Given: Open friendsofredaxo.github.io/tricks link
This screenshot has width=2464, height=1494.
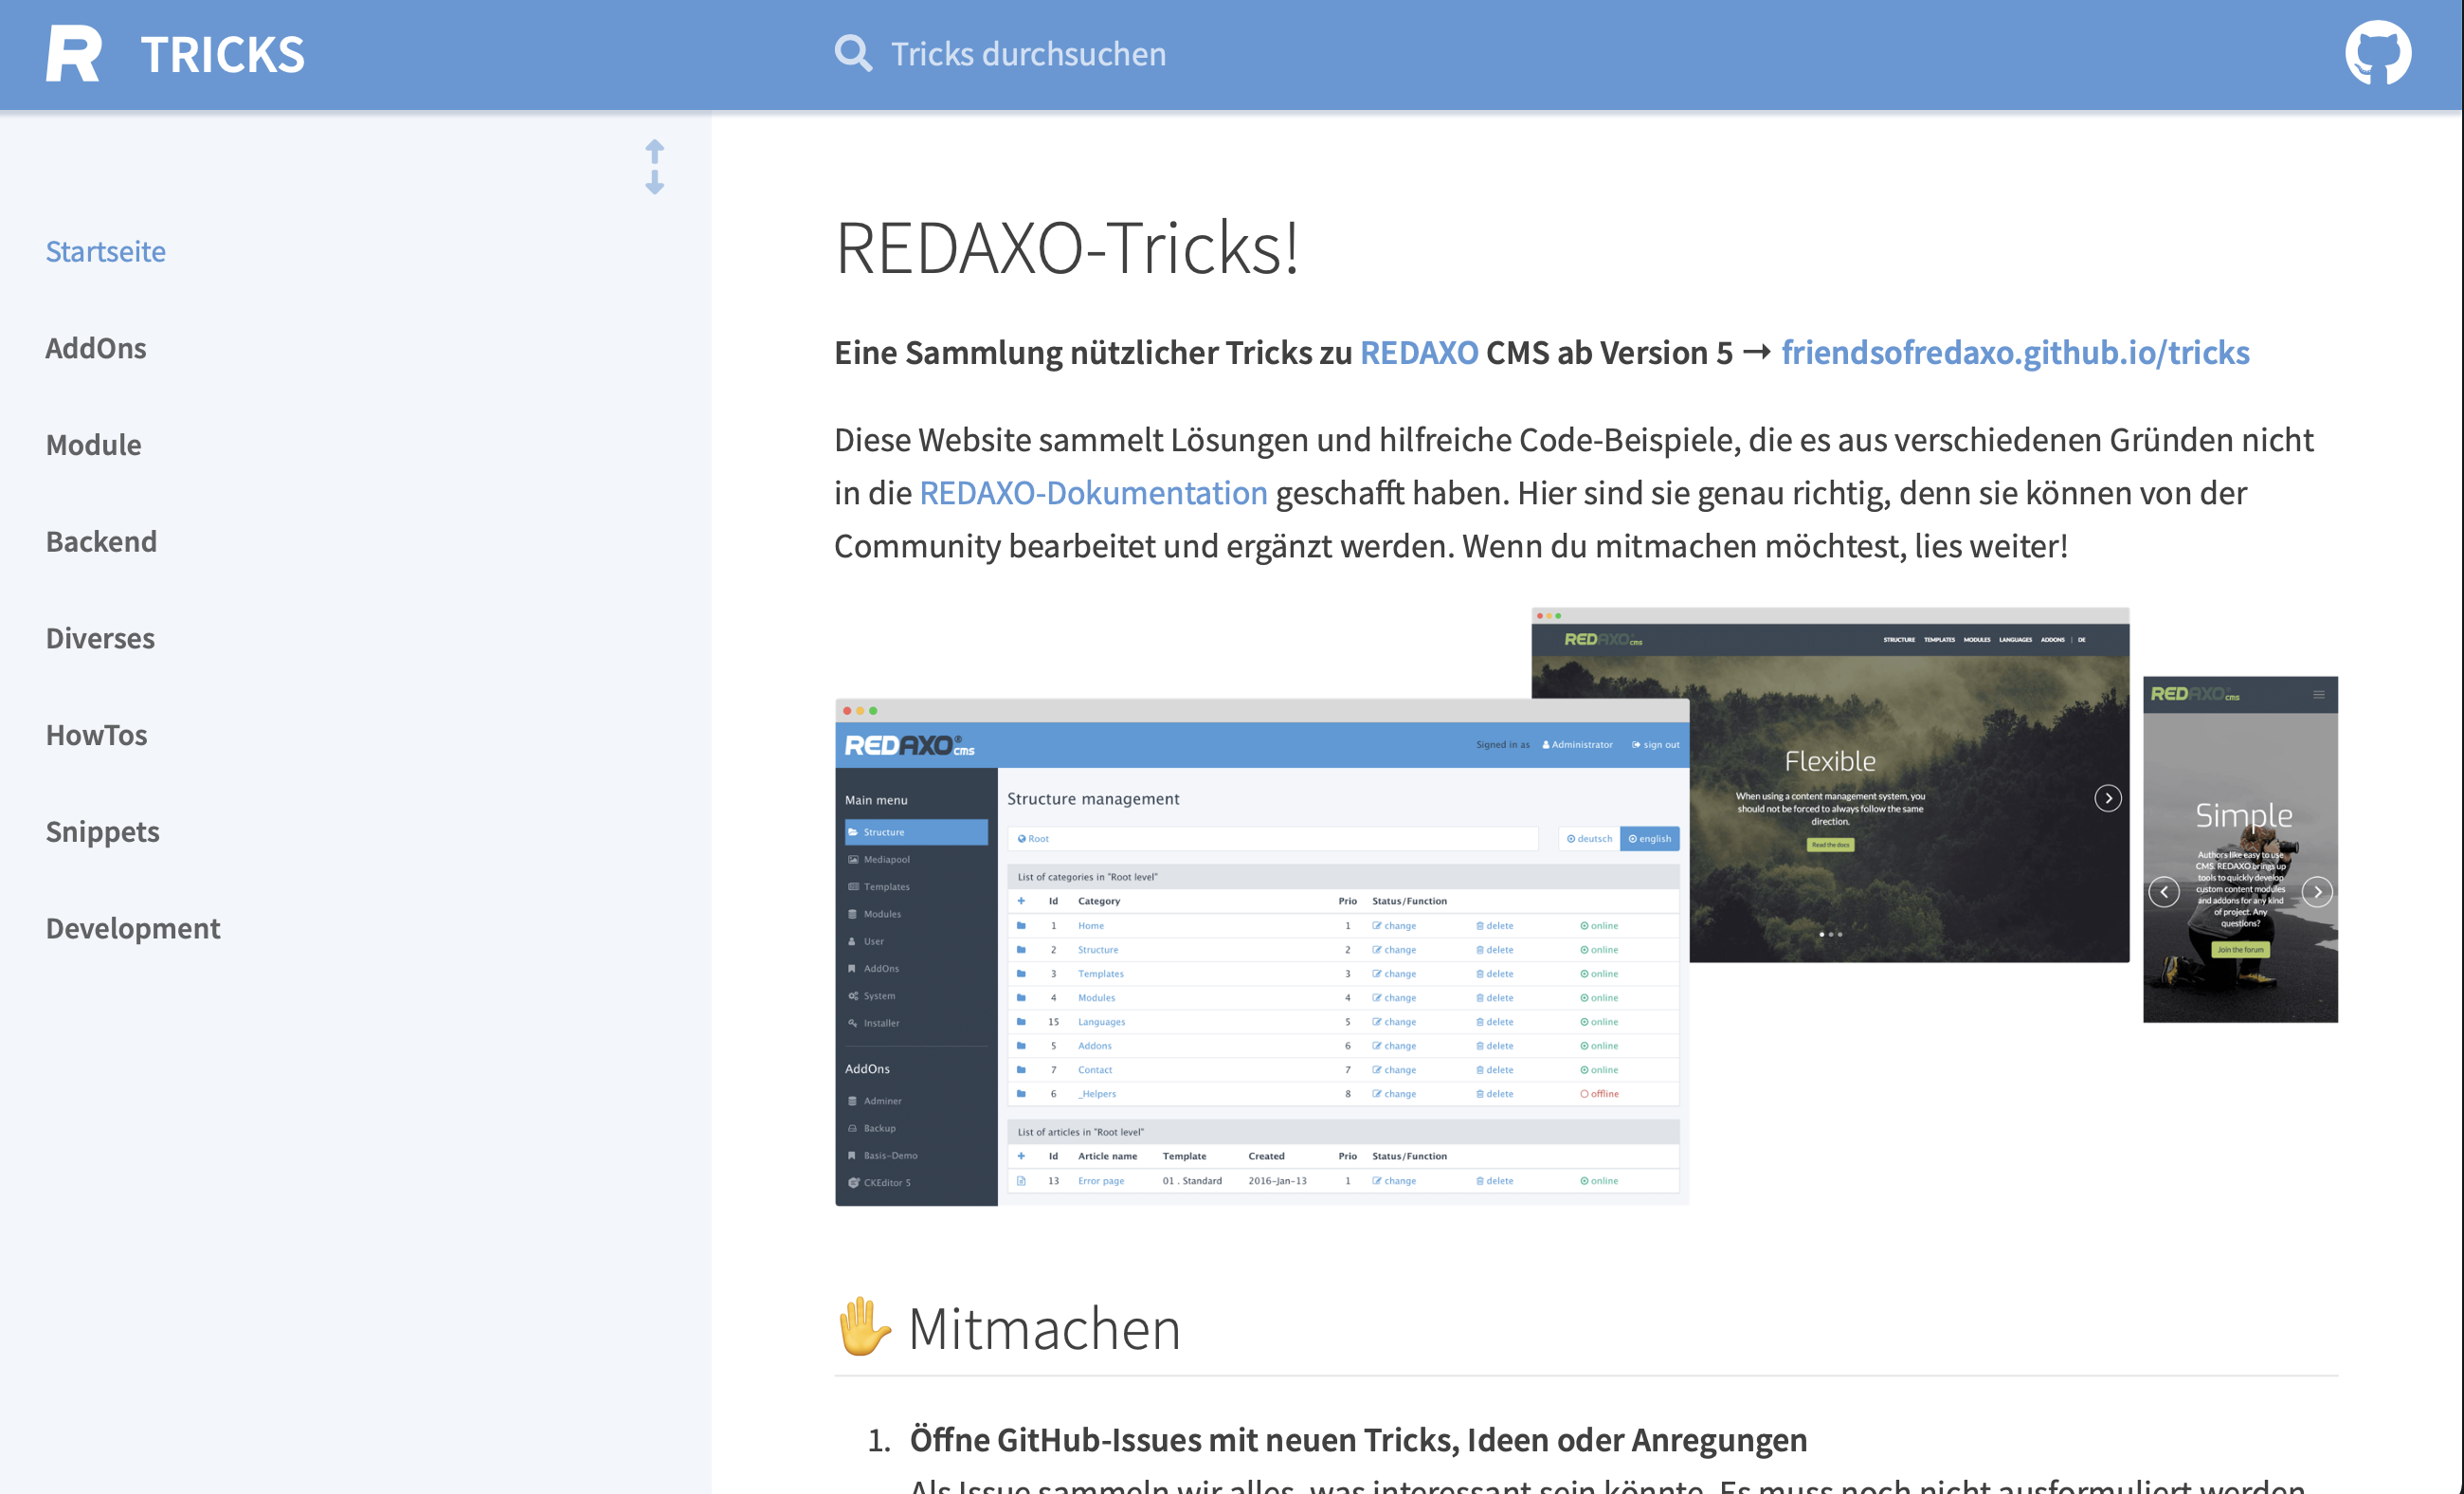Looking at the screenshot, I should (2014, 352).
